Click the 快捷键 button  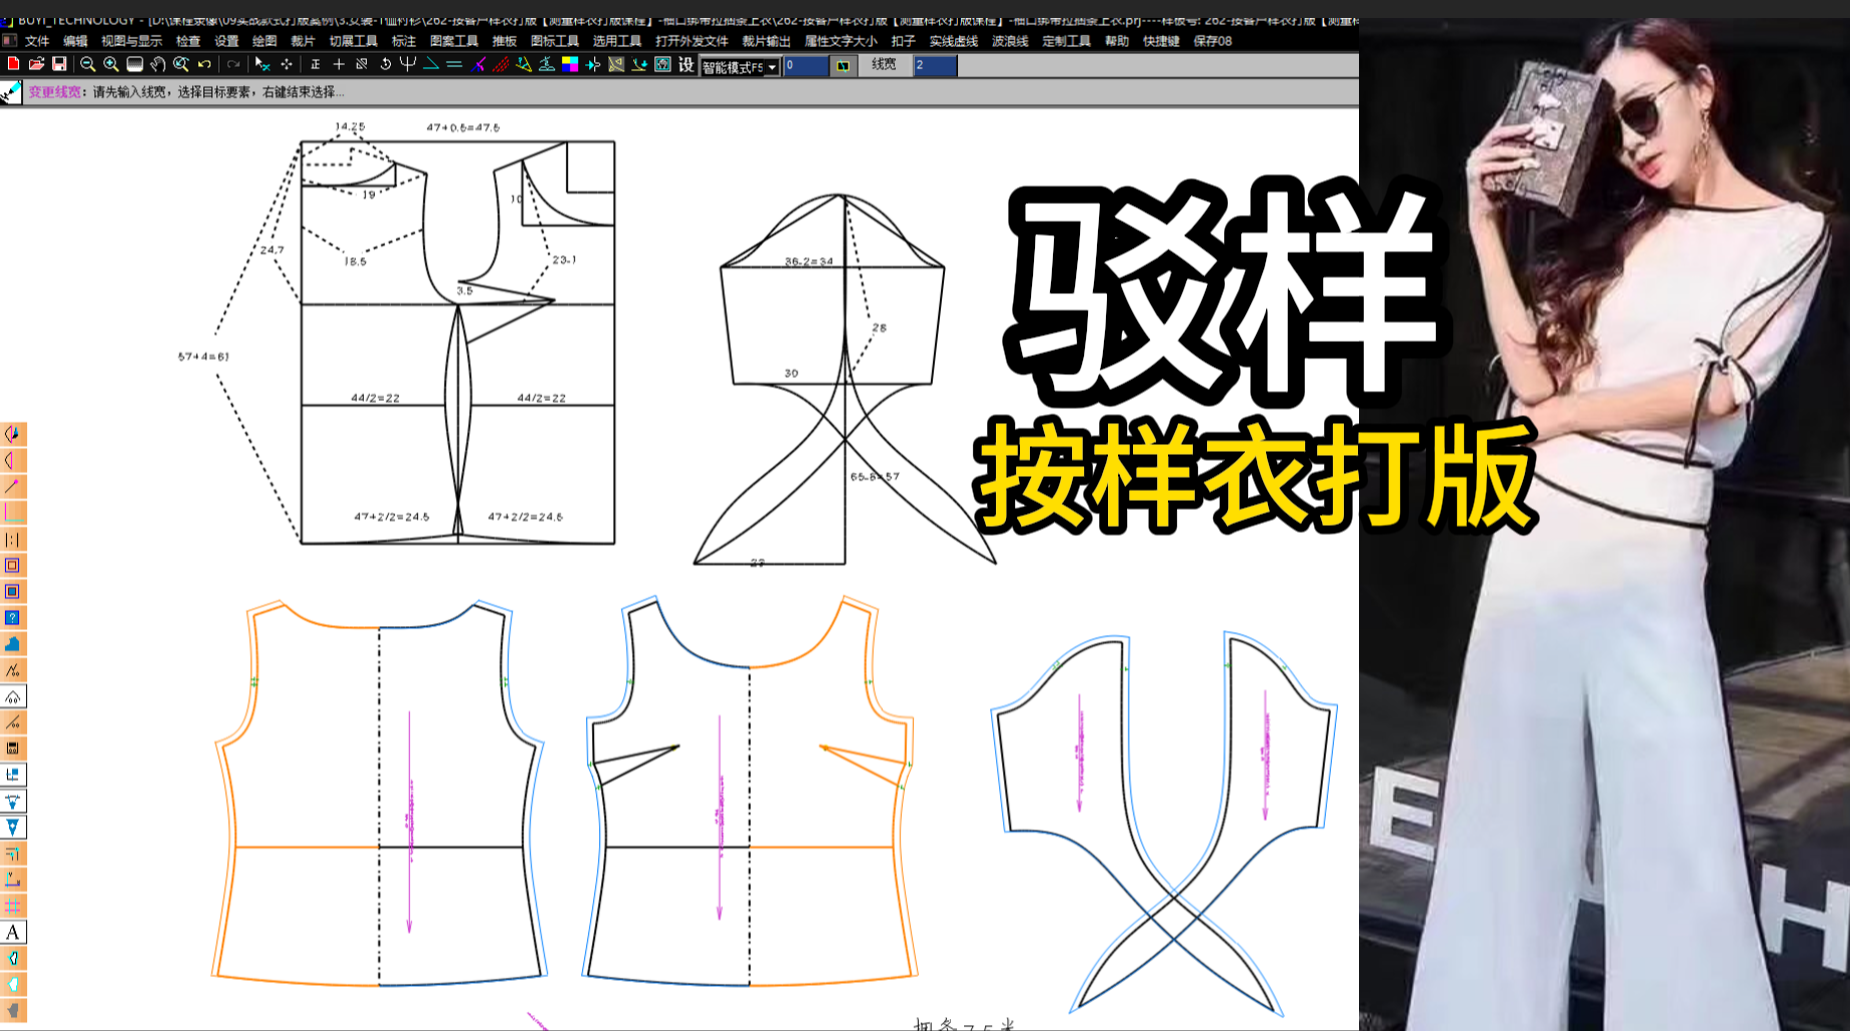[x=1161, y=41]
